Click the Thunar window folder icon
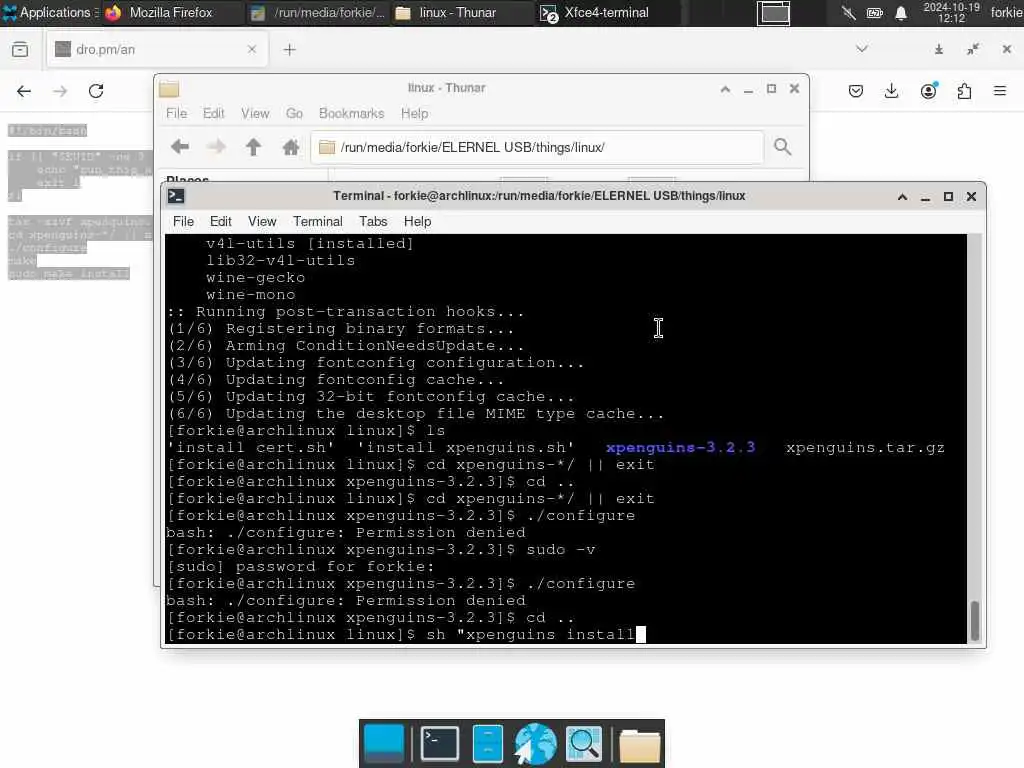1024x768 pixels. coord(169,89)
